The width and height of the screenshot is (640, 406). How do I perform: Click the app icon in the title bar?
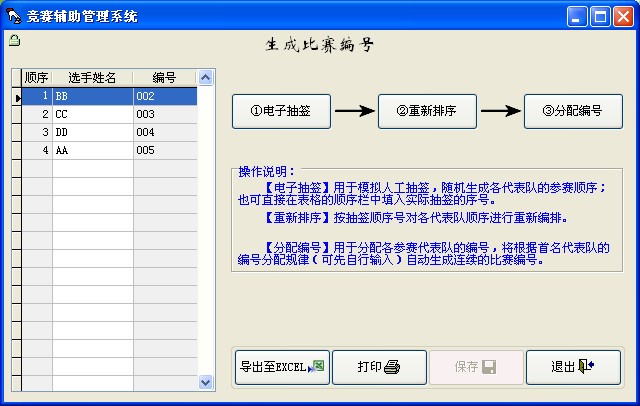13,16
